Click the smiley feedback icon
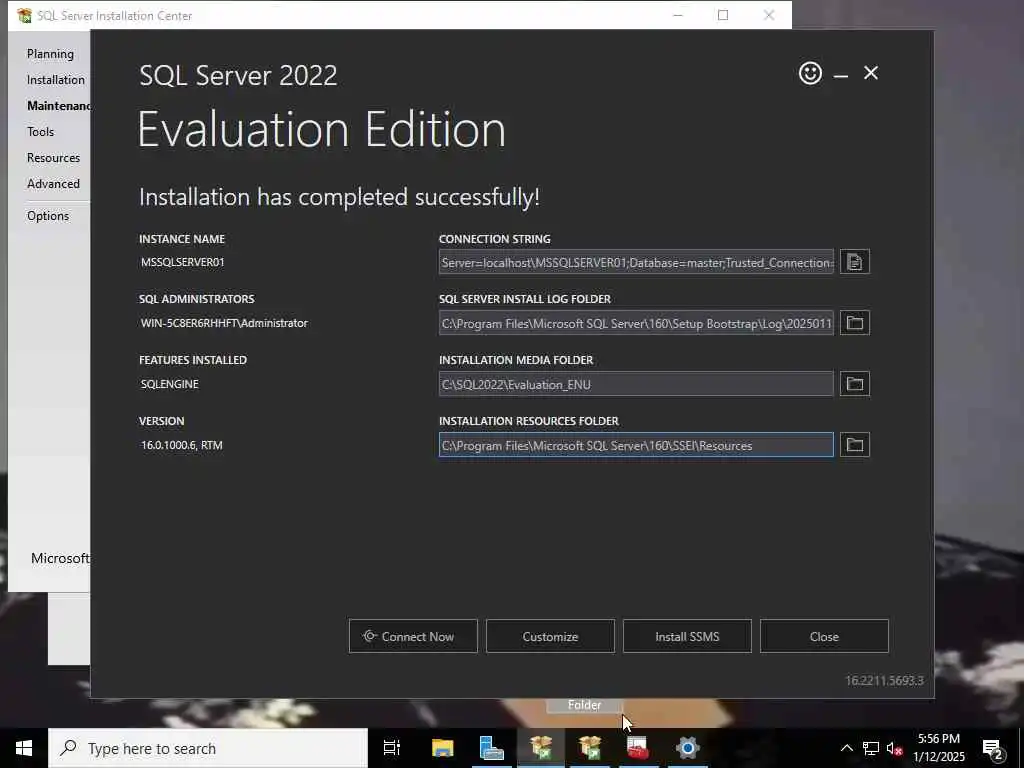Screen dimensions: 1024x768 [x=810, y=73]
